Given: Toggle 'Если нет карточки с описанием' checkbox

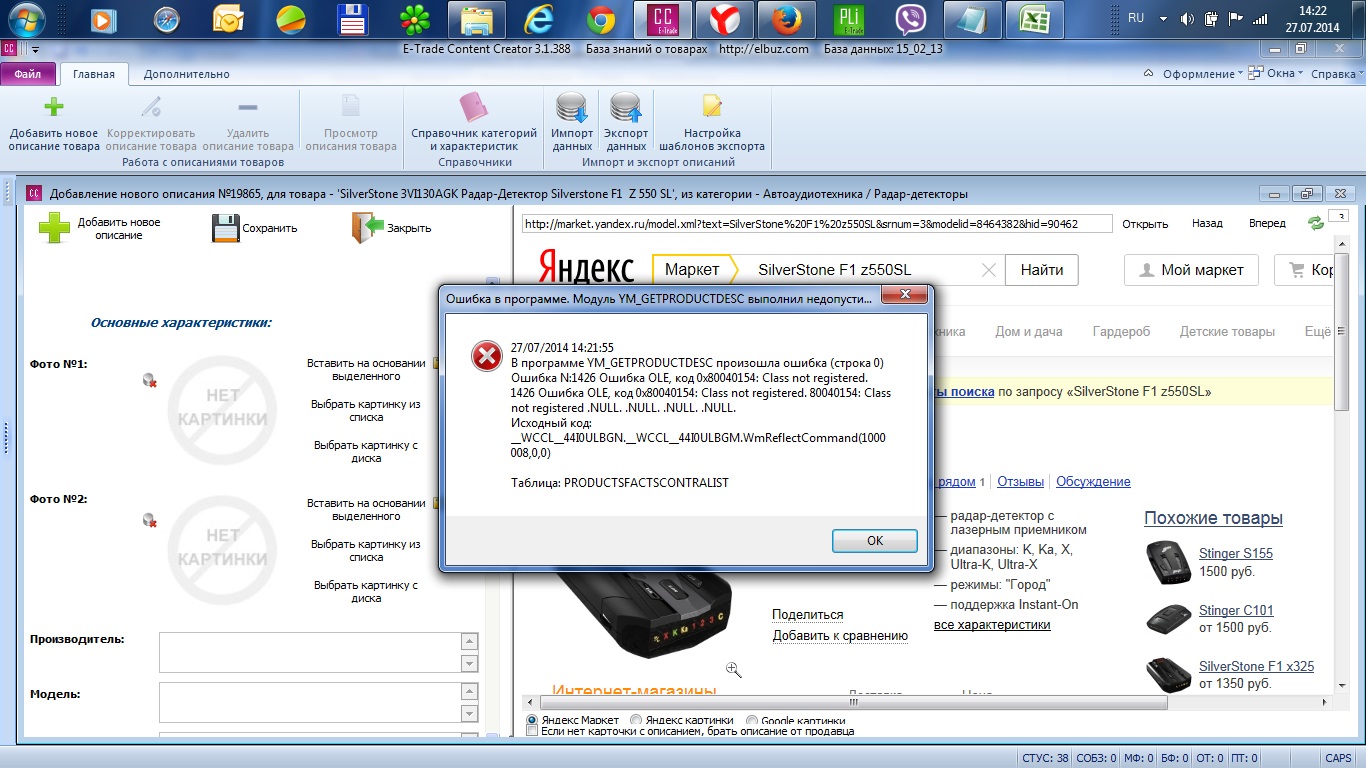Looking at the screenshot, I should click(532, 731).
